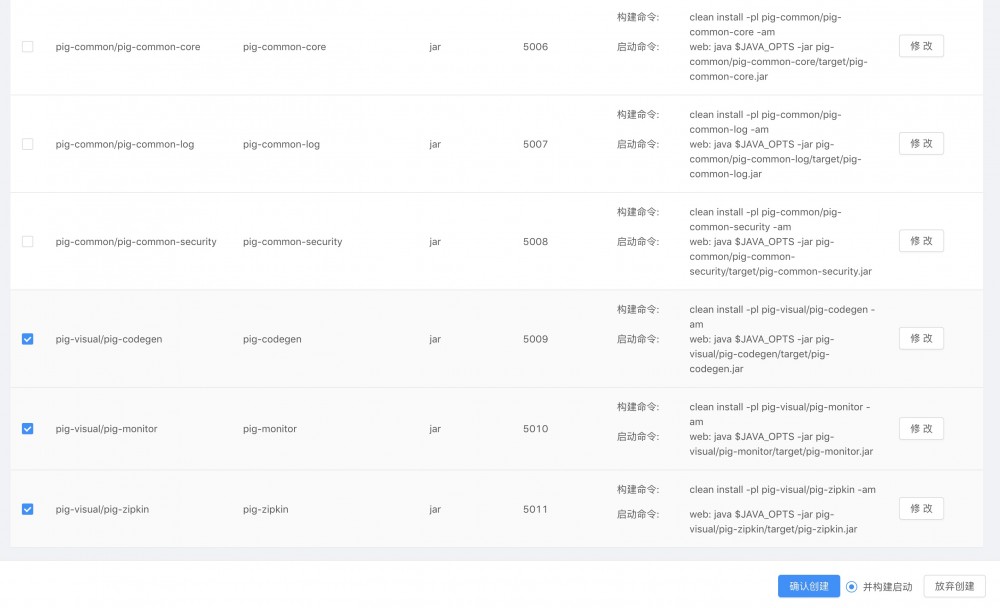This screenshot has height=608, width=1000.
Task: Click the 确认创建 button
Action: point(808,586)
